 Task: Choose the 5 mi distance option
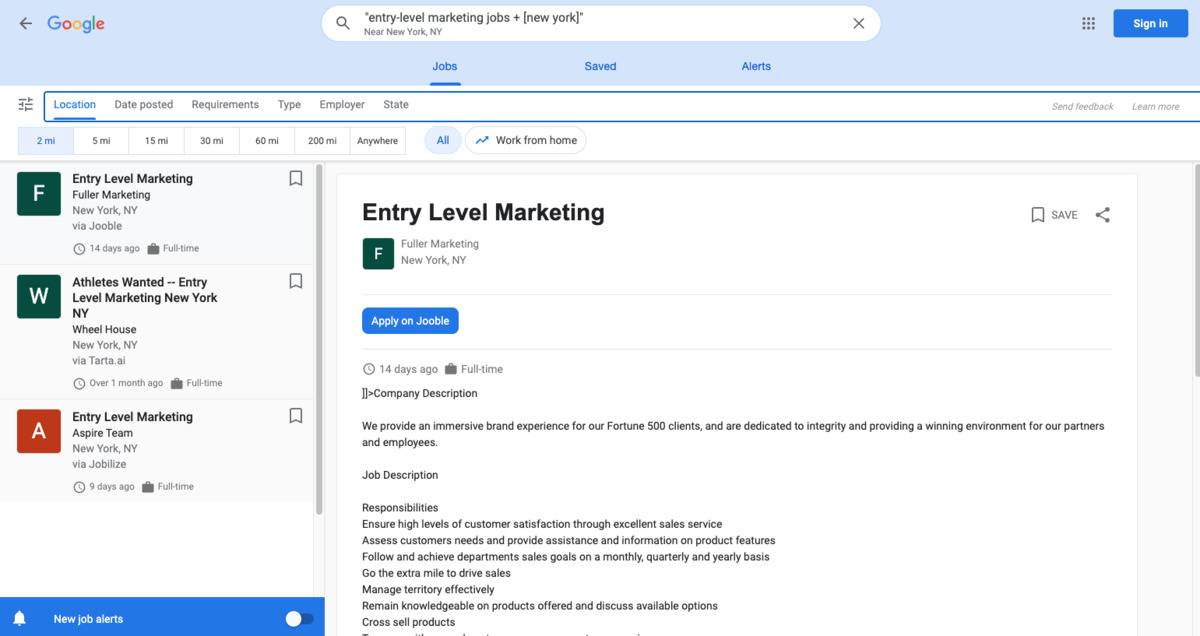click(x=101, y=141)
